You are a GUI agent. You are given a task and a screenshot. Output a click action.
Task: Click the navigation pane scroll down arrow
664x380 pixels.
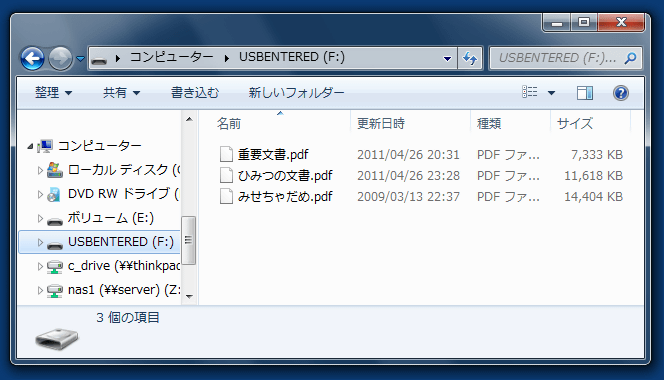click(x=189, y=297)
